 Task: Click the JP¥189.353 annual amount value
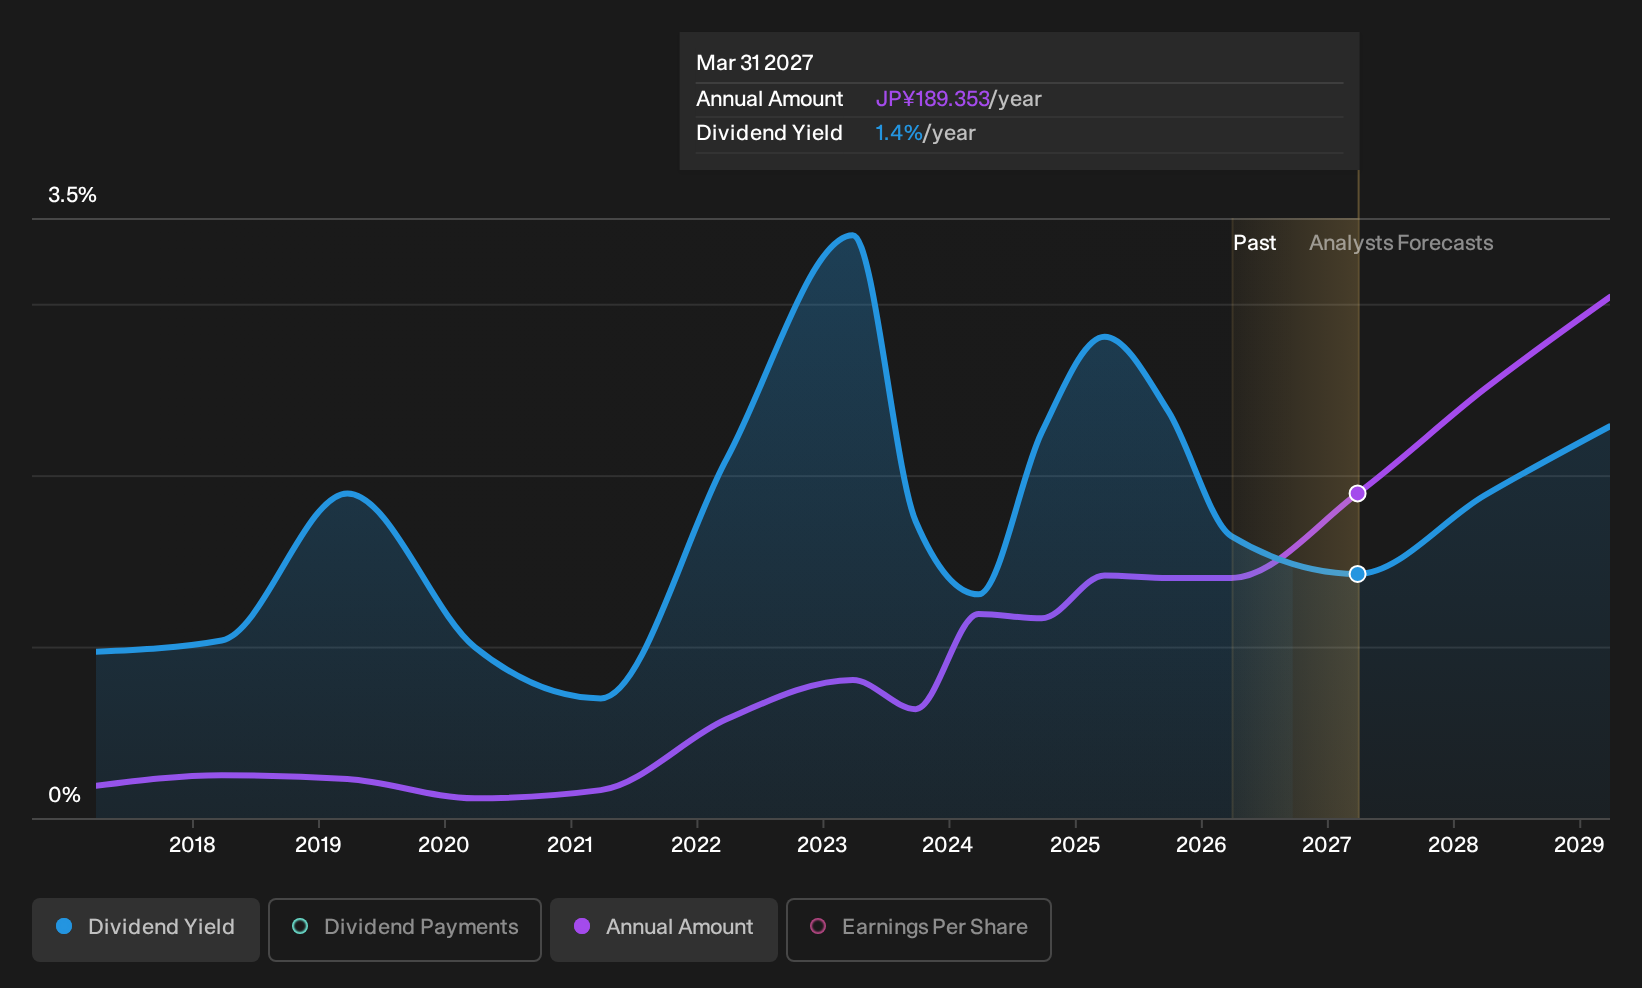point(932,99)
